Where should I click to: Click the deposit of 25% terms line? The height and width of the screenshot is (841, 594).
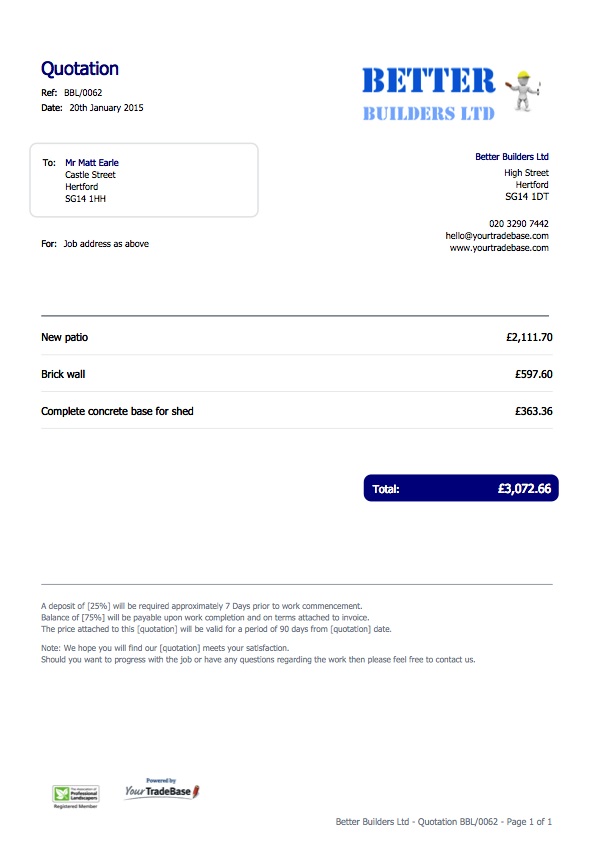[x=202, y=606]
